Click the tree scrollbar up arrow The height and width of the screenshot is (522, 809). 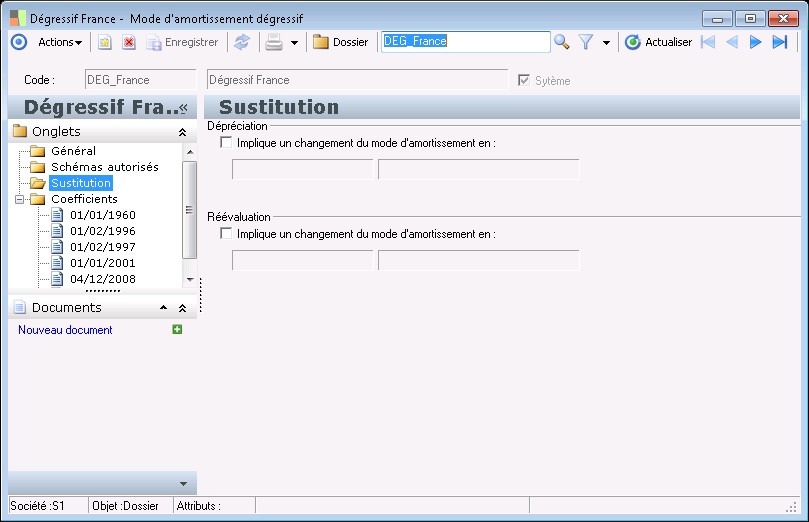point(190,152)
